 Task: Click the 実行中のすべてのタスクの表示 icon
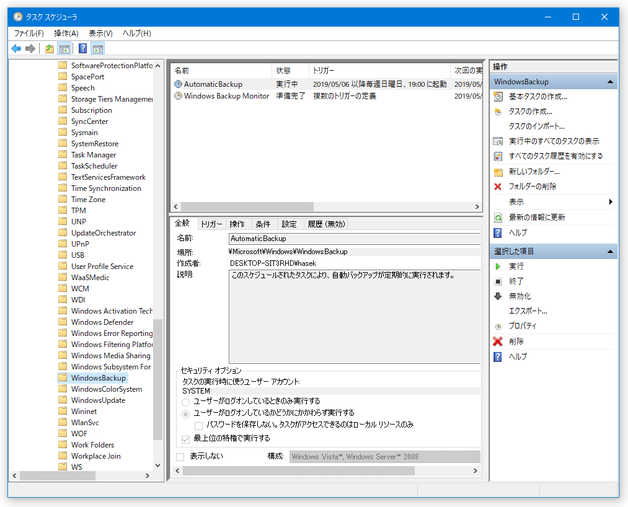(x=498, y=141)
